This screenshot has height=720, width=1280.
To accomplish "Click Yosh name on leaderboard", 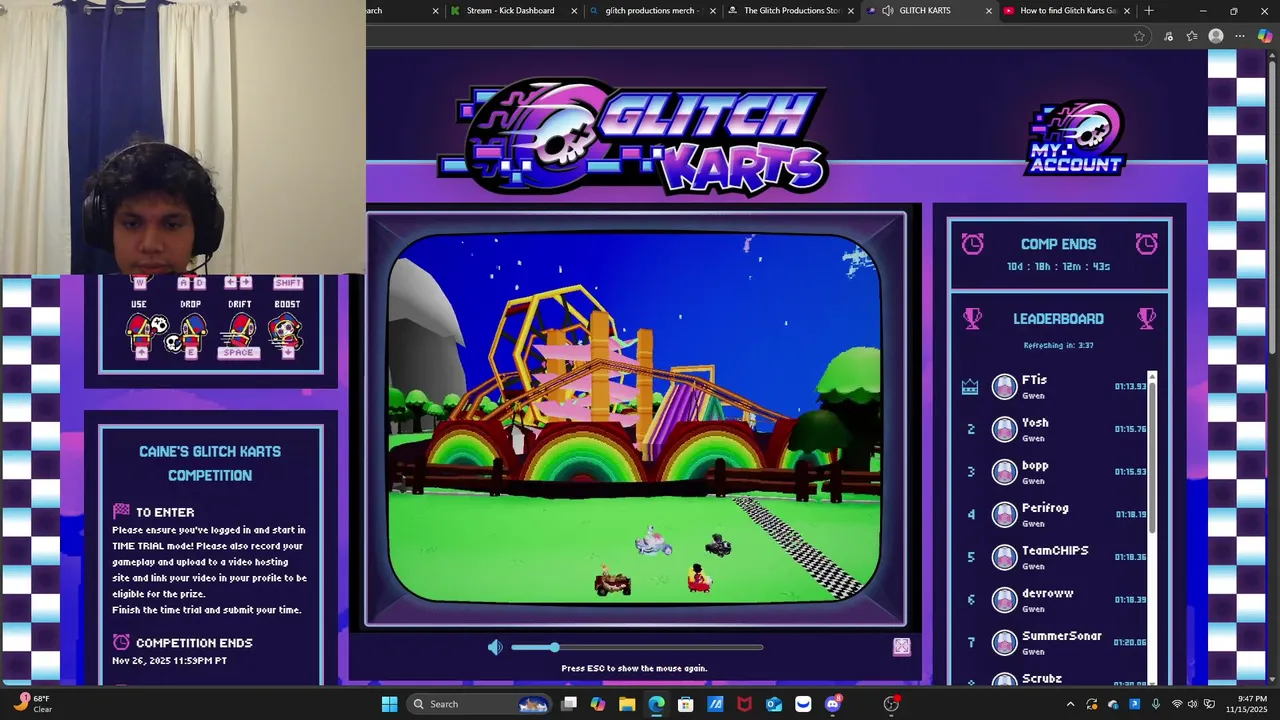I will coord(1035,423).
